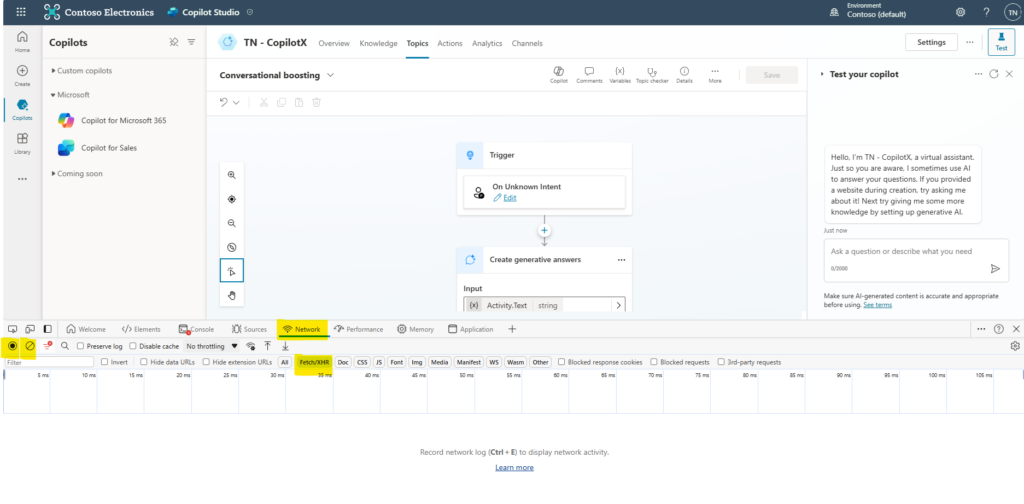This screenshot has width=1024, height=504.
Task: Open the Learn more link
Action: 514,467
